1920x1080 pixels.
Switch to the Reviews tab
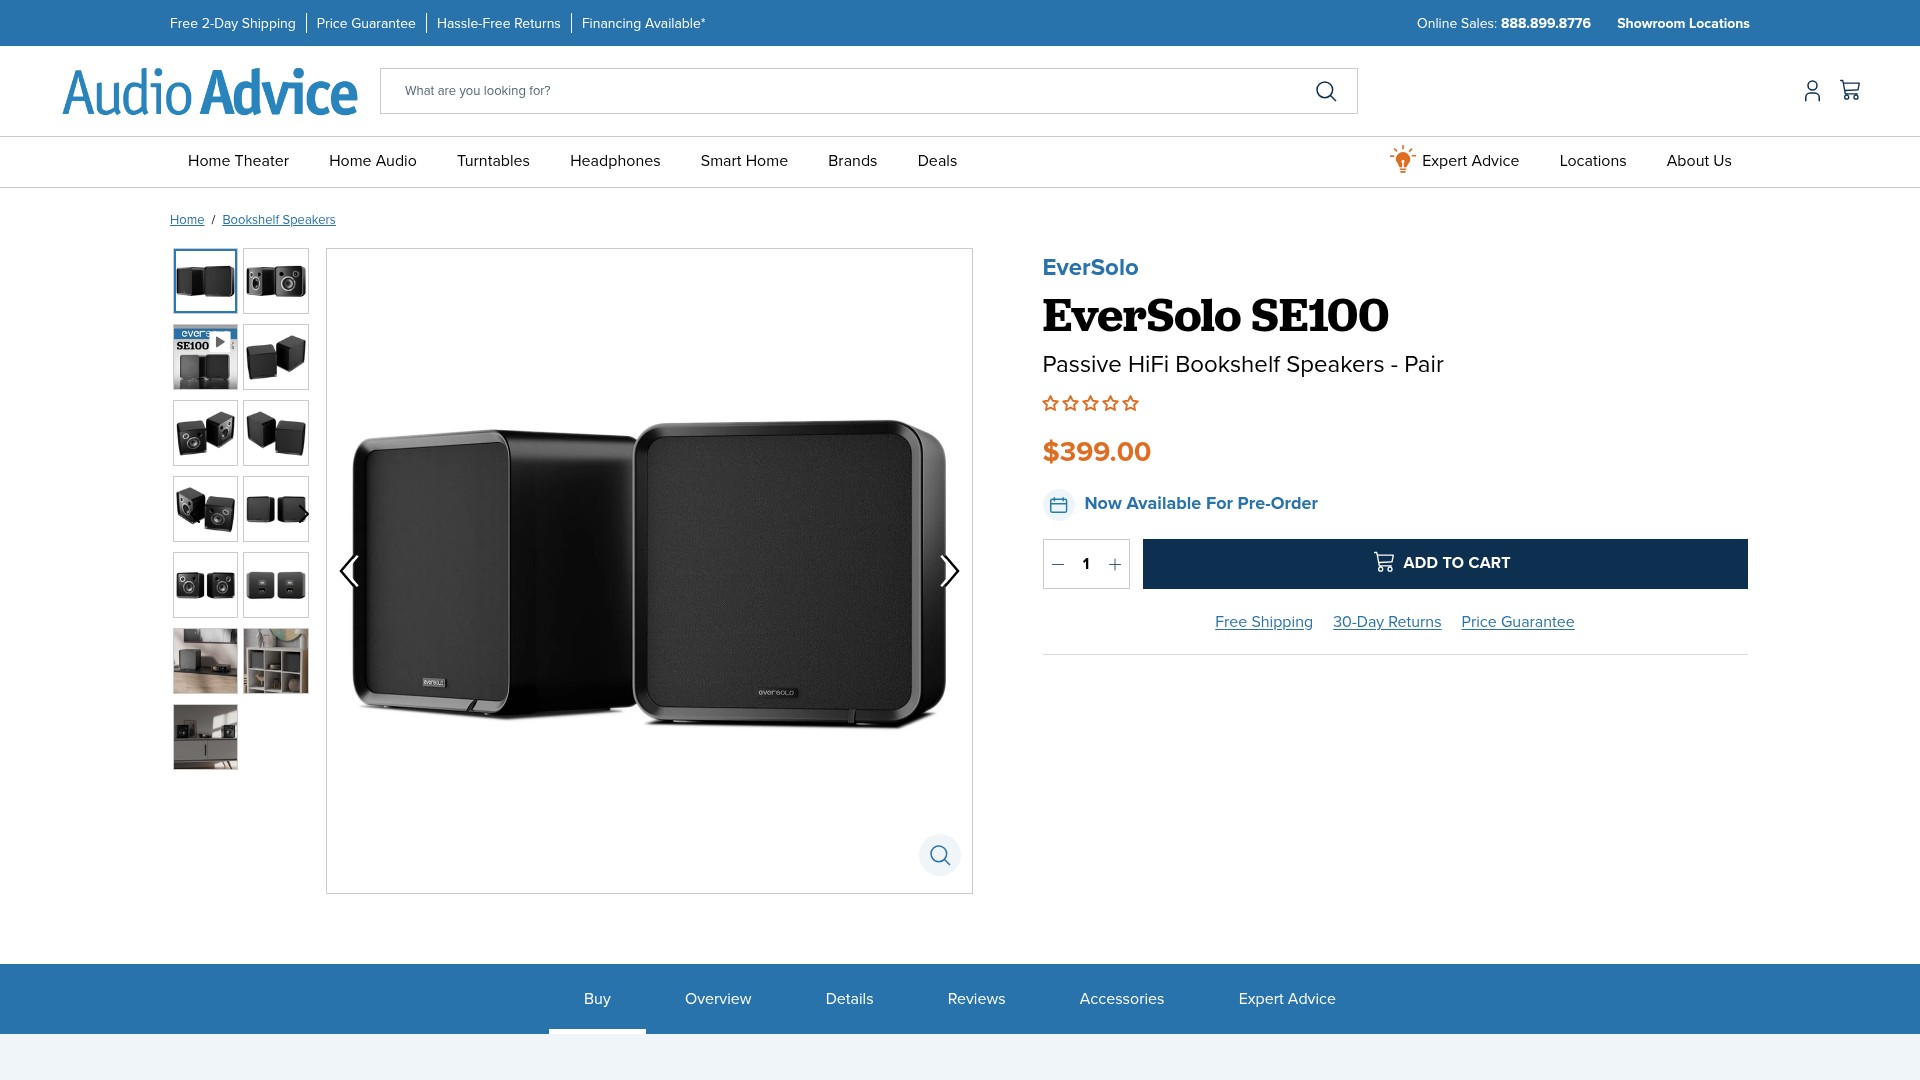pos(976,999)
